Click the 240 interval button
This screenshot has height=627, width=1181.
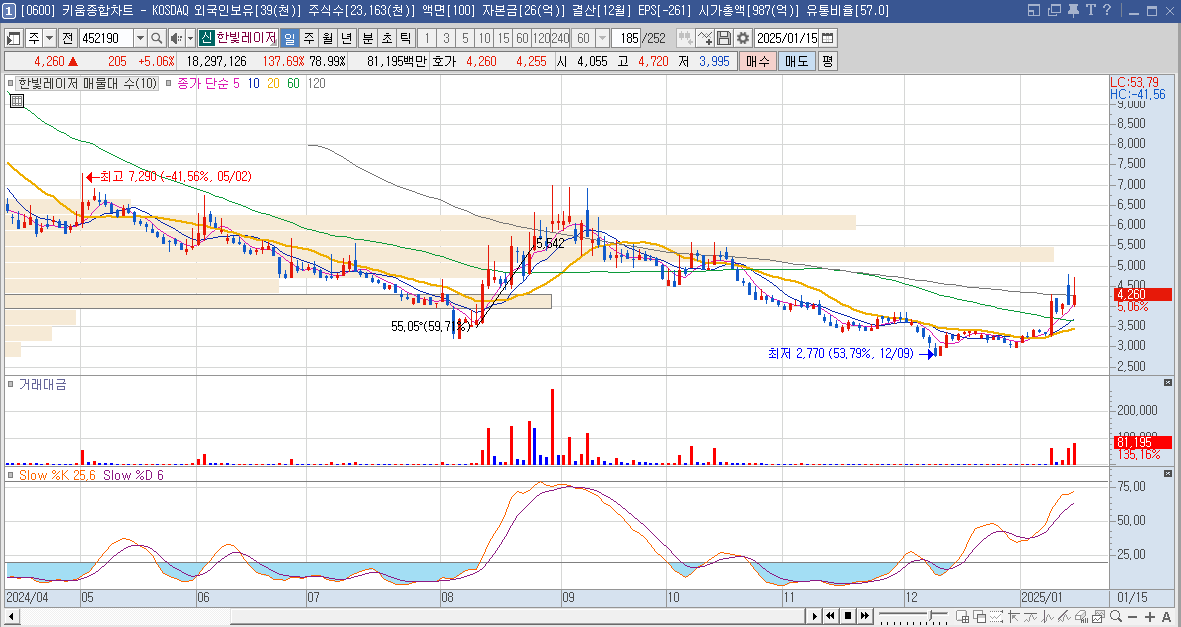pyautogui.click(x=560, y=38)
